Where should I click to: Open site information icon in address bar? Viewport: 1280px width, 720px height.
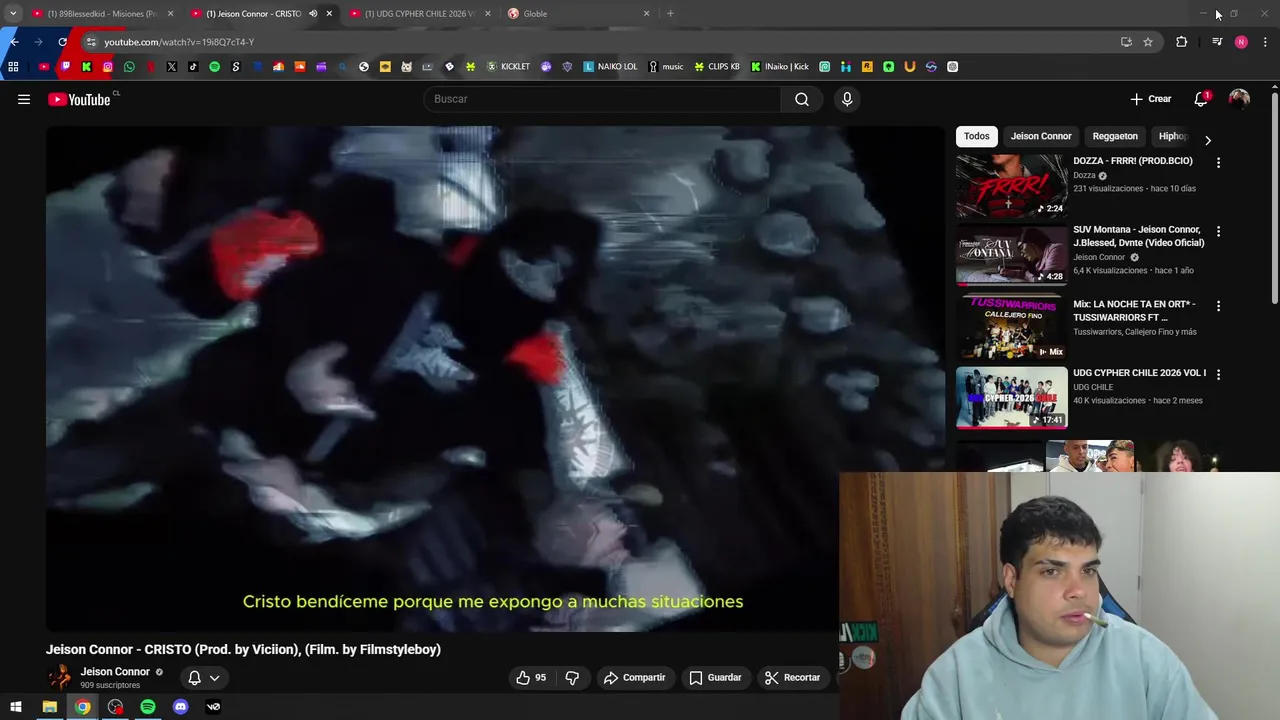tap(91, 42)
